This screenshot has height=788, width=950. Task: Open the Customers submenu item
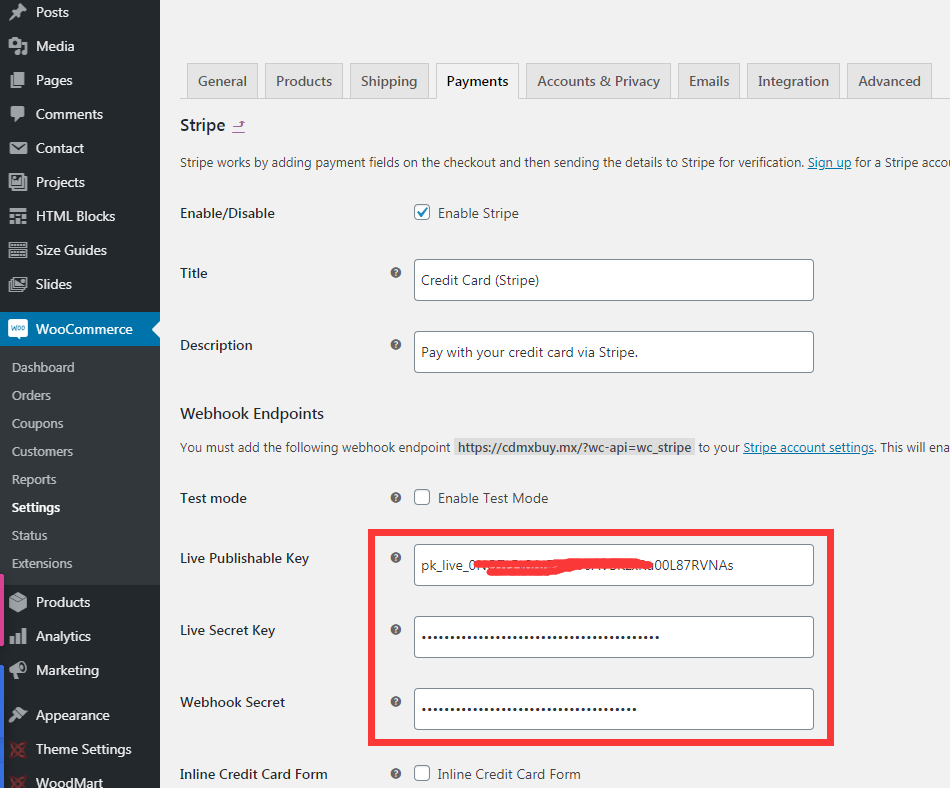(x=42, y=451)
